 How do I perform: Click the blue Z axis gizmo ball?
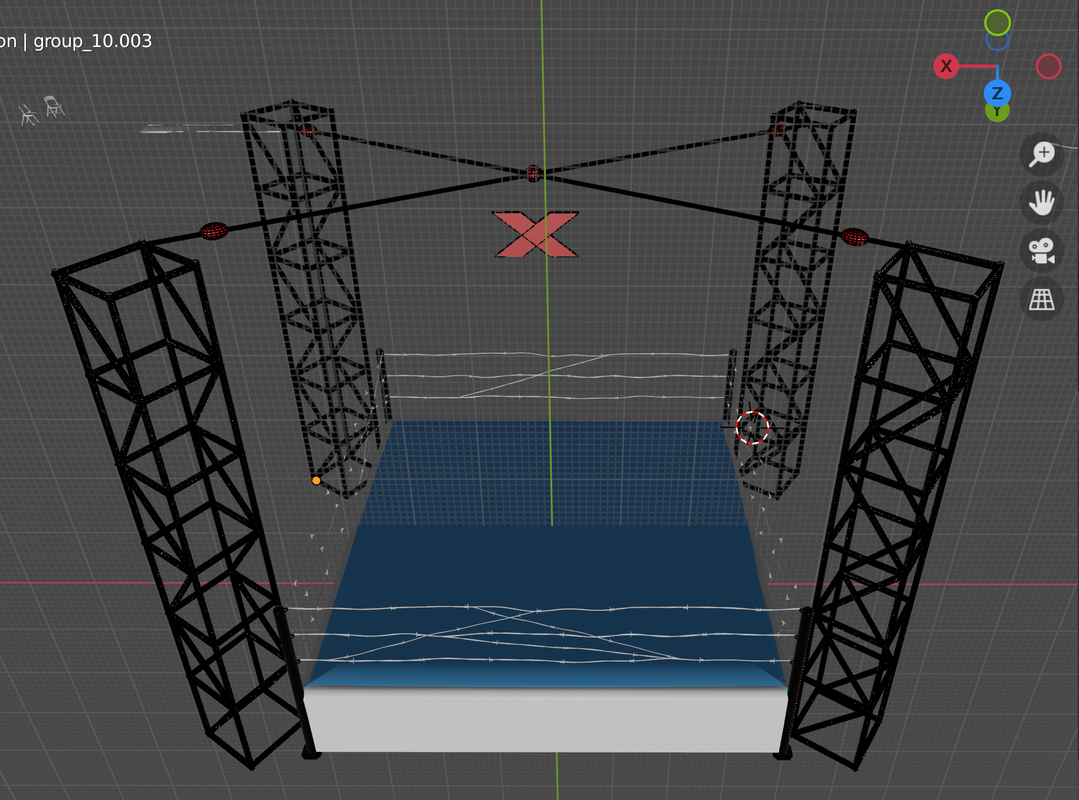click(997, 93)
